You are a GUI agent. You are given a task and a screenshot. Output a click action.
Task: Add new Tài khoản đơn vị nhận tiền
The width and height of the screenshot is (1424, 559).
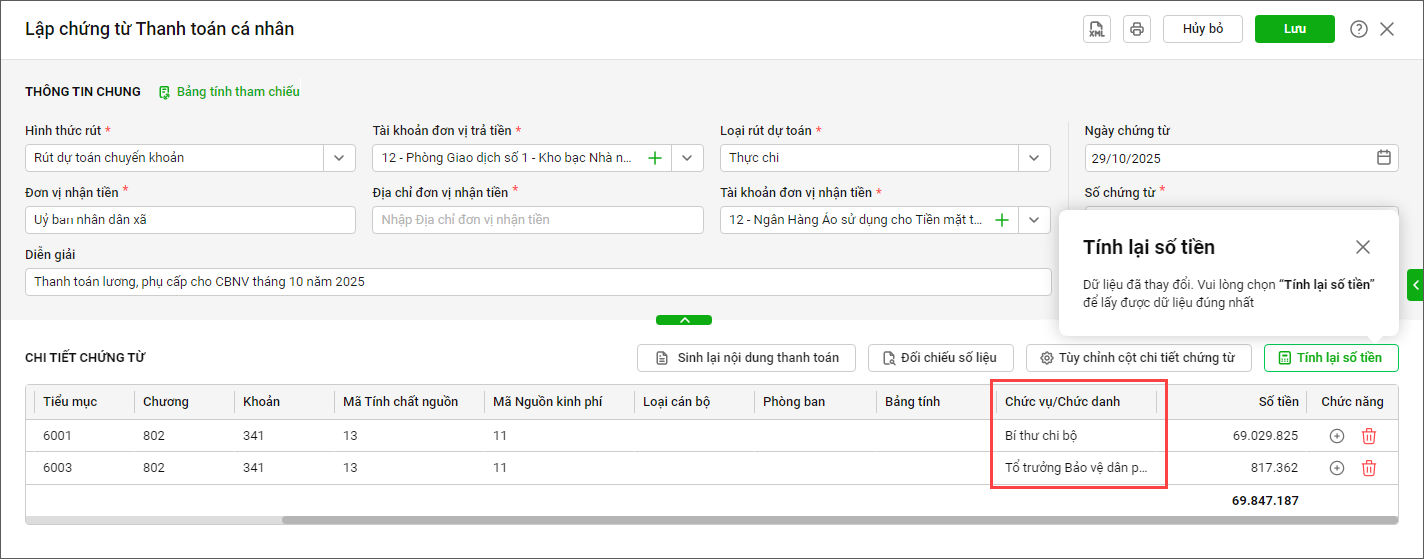coord(1002,220)
